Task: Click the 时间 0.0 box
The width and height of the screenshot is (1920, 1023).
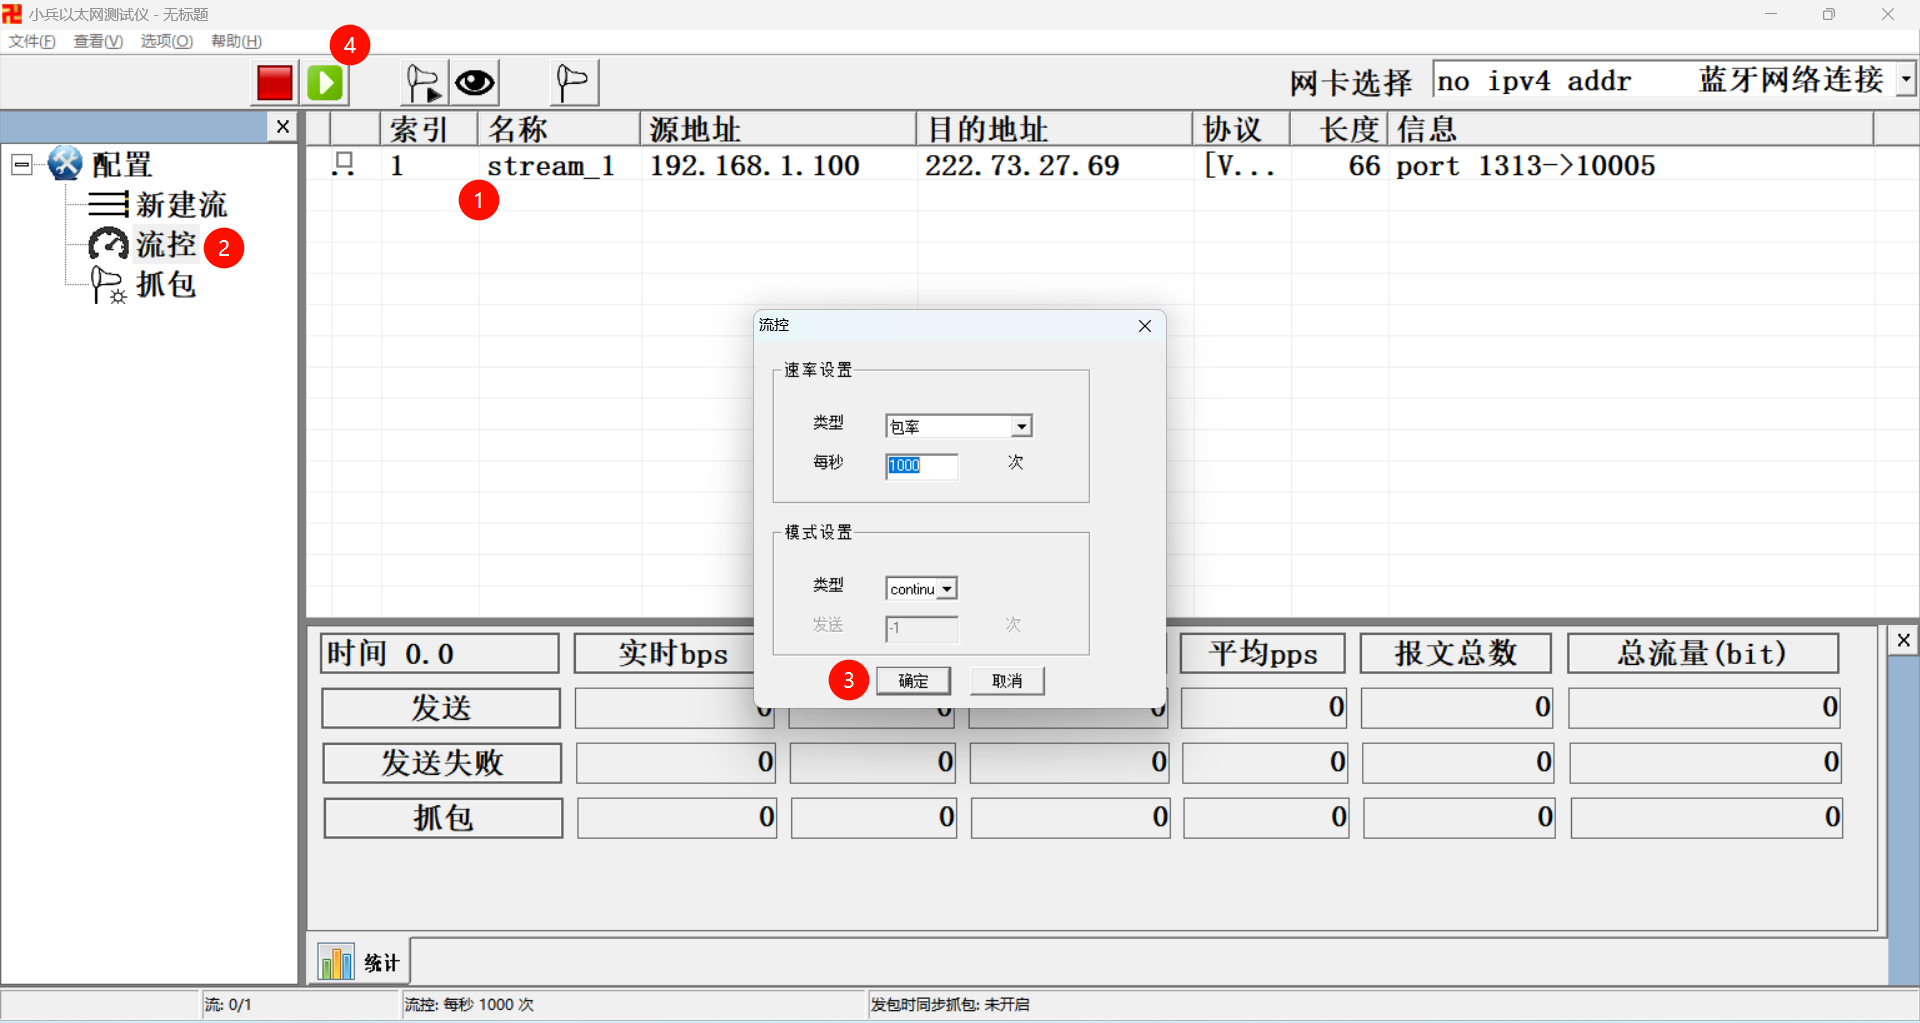Action: (440, 653)
